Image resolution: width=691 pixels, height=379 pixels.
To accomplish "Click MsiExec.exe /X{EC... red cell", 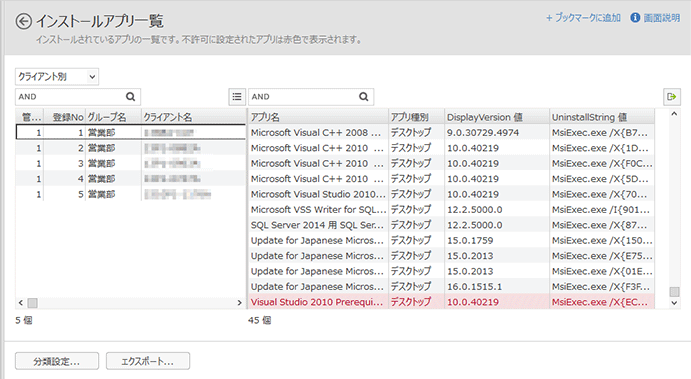I will tap(602, 302).
